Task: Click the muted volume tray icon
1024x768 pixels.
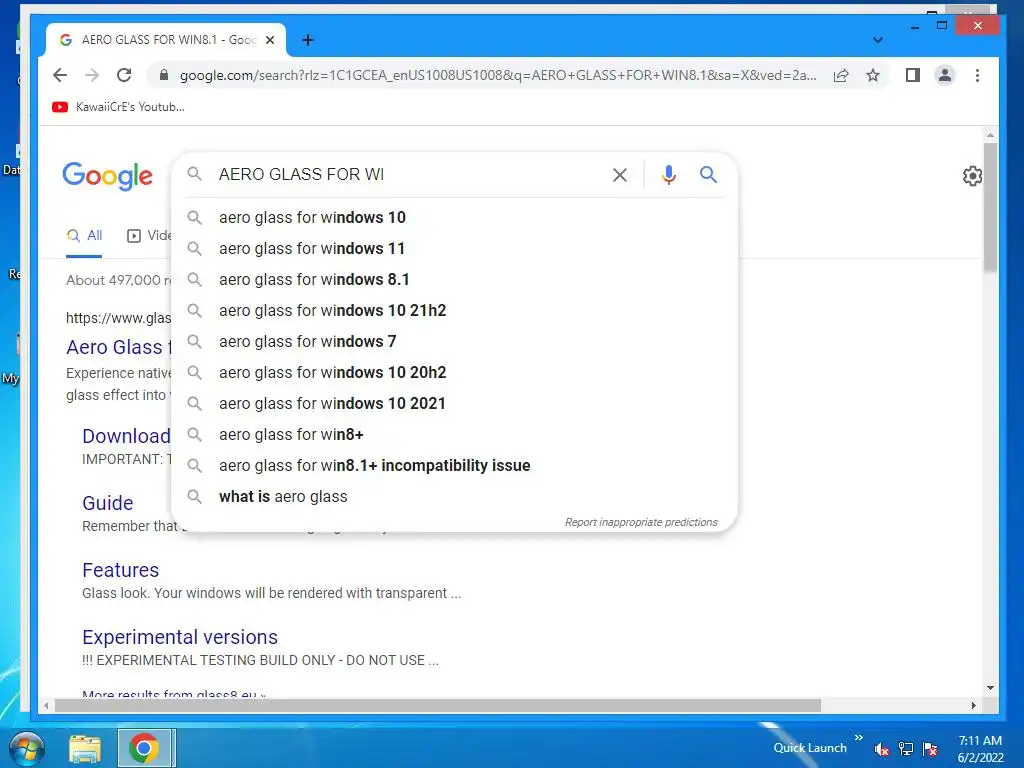Action: pos(882,749)
